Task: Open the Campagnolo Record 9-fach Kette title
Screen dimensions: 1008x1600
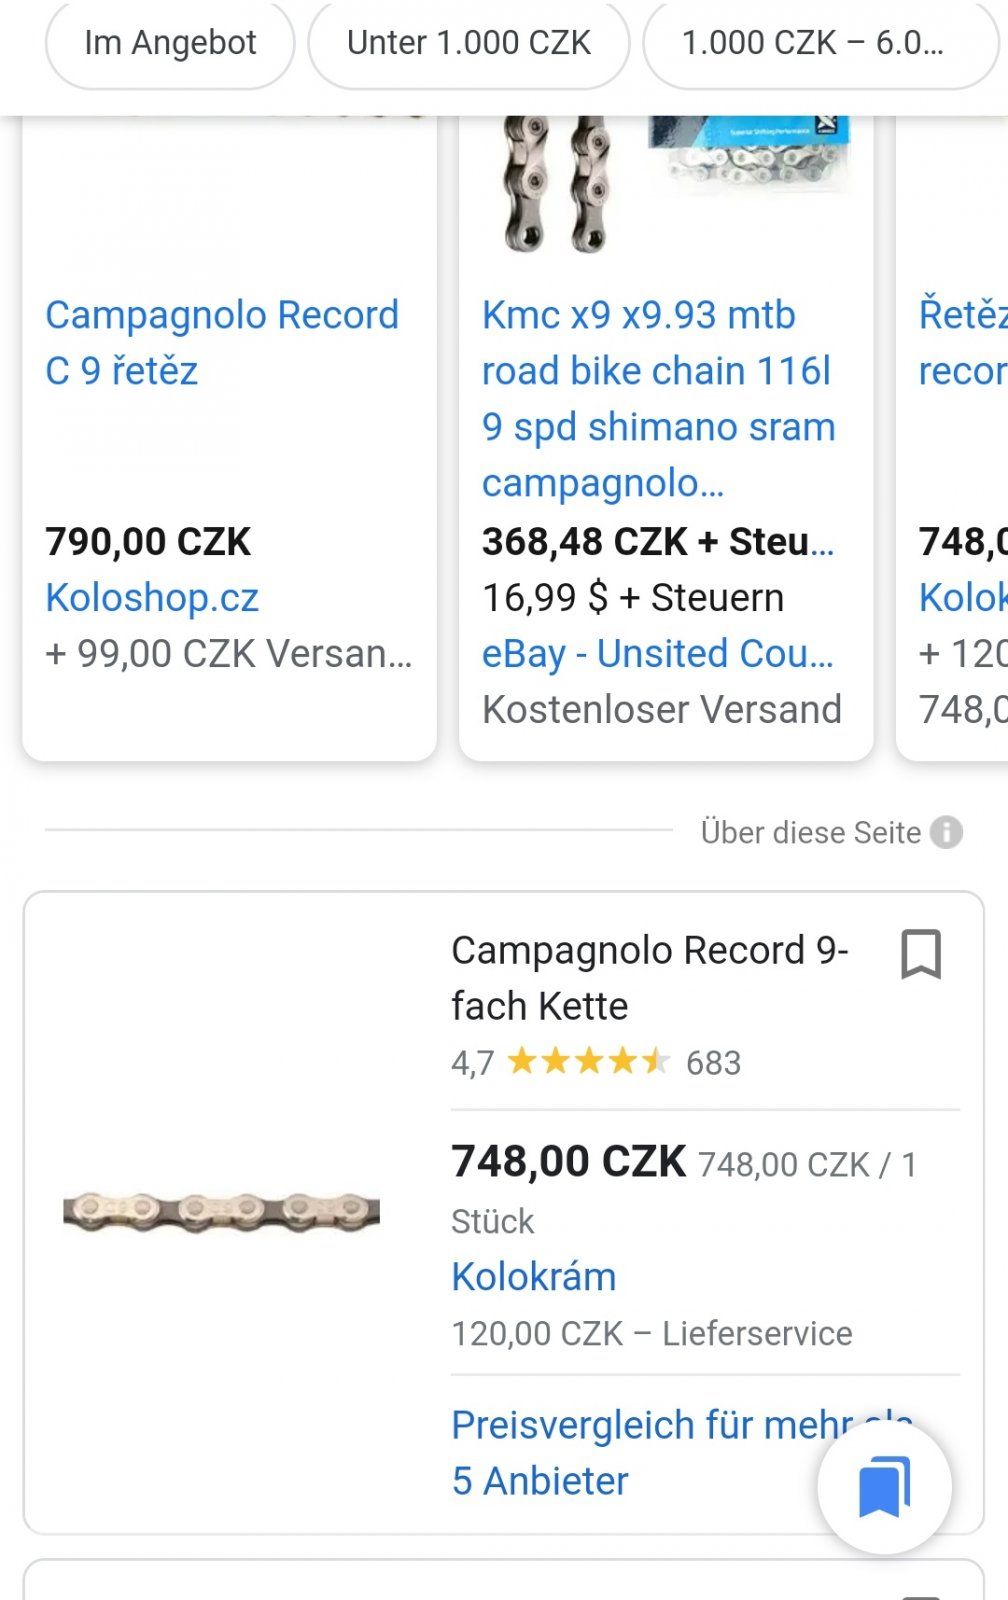Action: [649, 977]
